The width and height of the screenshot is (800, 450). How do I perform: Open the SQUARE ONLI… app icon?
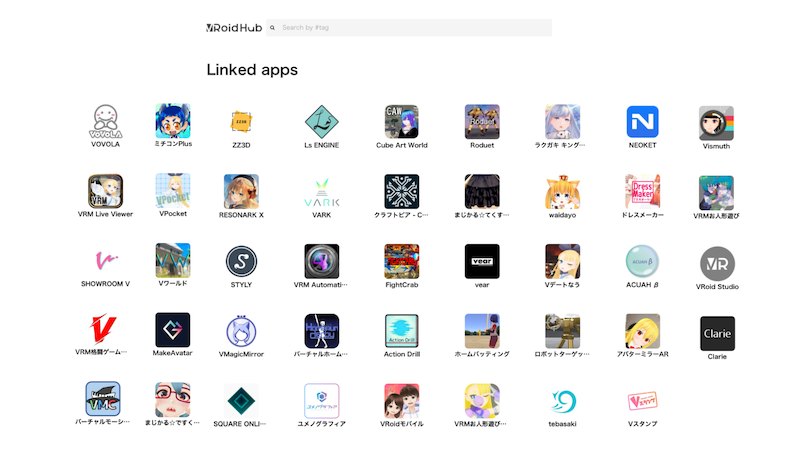241,401
